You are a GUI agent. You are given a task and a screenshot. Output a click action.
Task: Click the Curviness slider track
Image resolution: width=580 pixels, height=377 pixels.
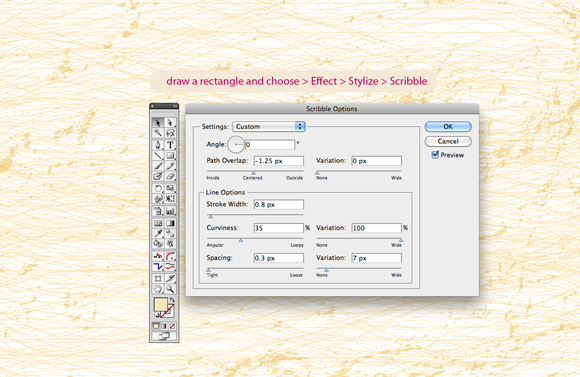click(255, 239)
